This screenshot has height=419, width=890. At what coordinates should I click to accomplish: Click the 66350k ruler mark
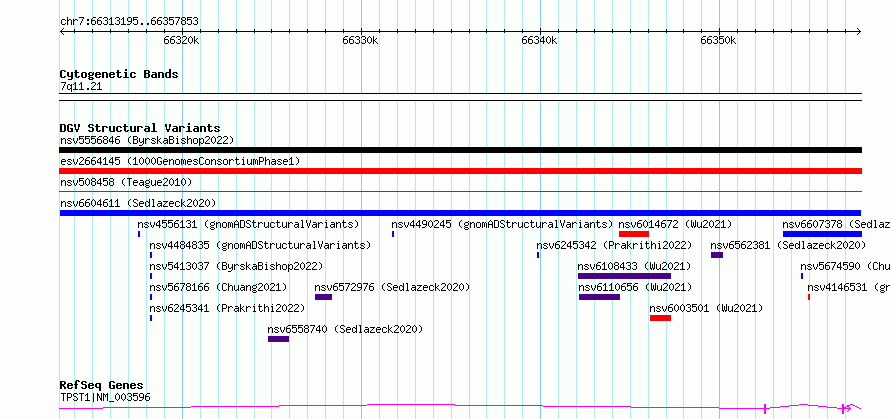(718, 40)
